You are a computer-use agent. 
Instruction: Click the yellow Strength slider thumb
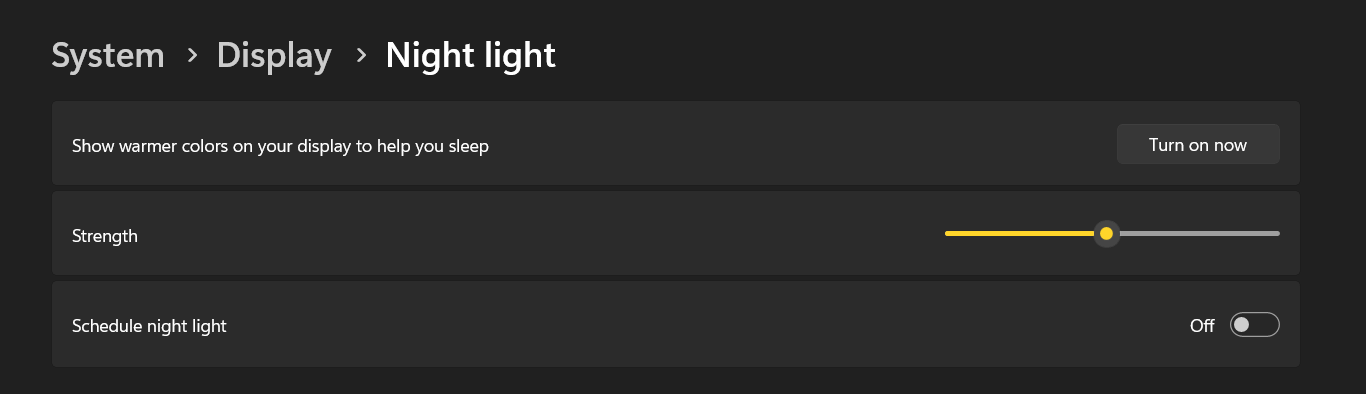pyautogui.click(x=1106, y=234)
